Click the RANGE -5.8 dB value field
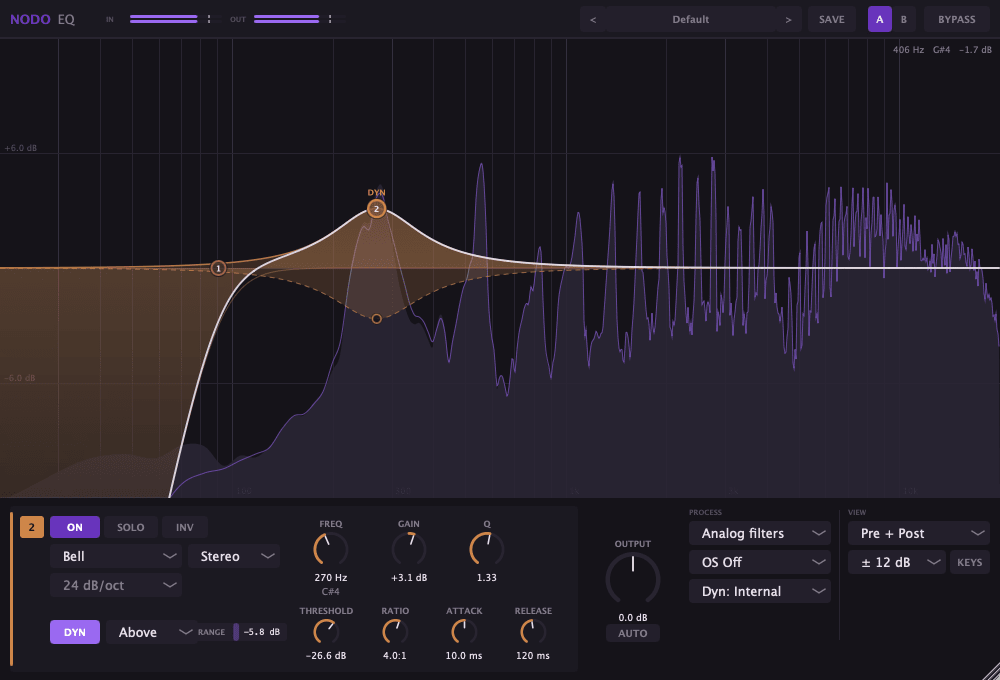Image resolution: width=1000 pixels, height=680 pixels. [261, 632]
